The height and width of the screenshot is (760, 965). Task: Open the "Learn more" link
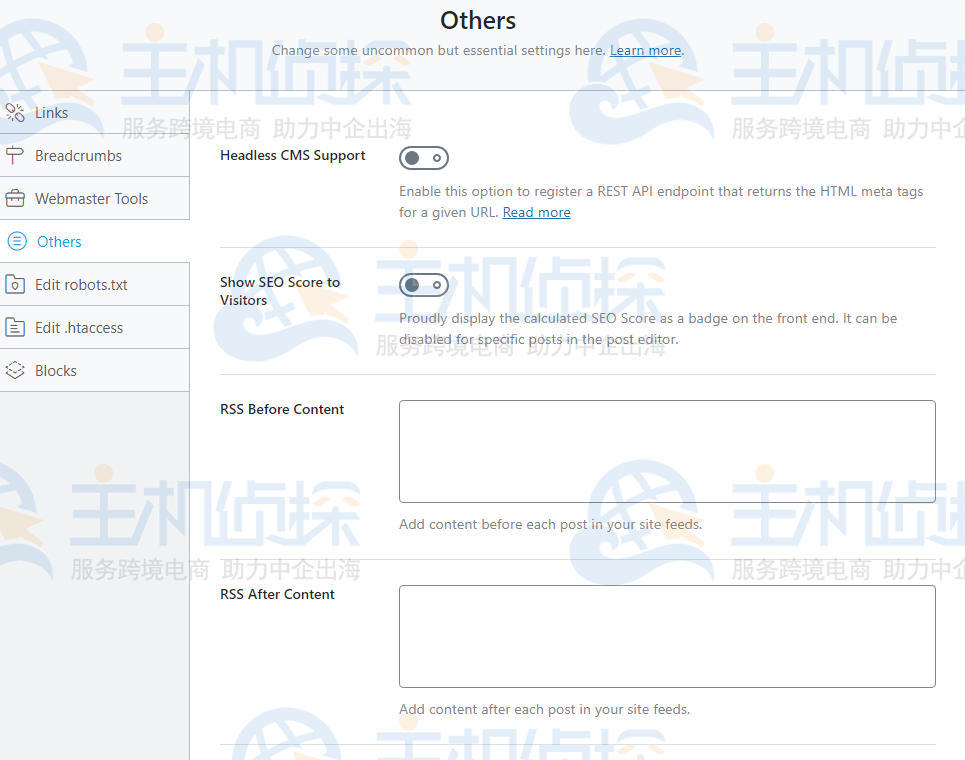(x=645, y=50)
